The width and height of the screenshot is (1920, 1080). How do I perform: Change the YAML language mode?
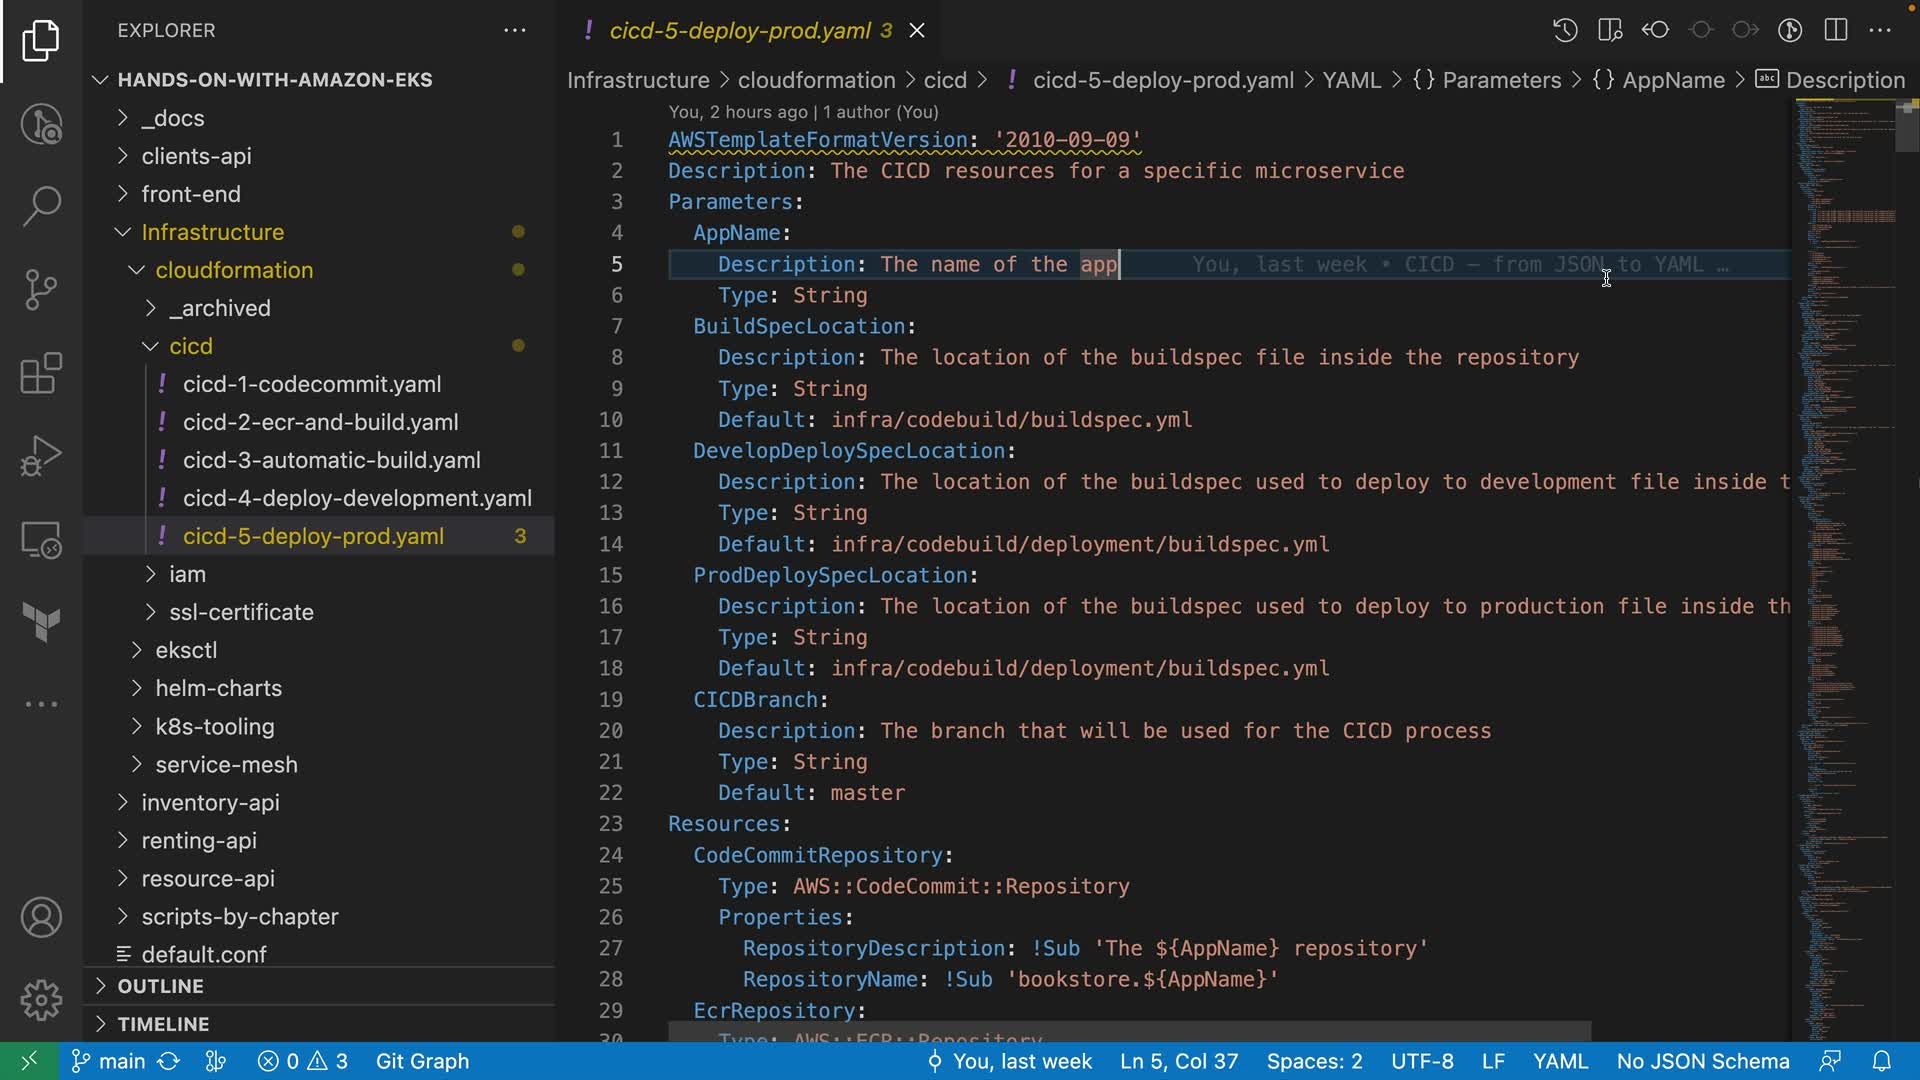click(1560, 1061)
